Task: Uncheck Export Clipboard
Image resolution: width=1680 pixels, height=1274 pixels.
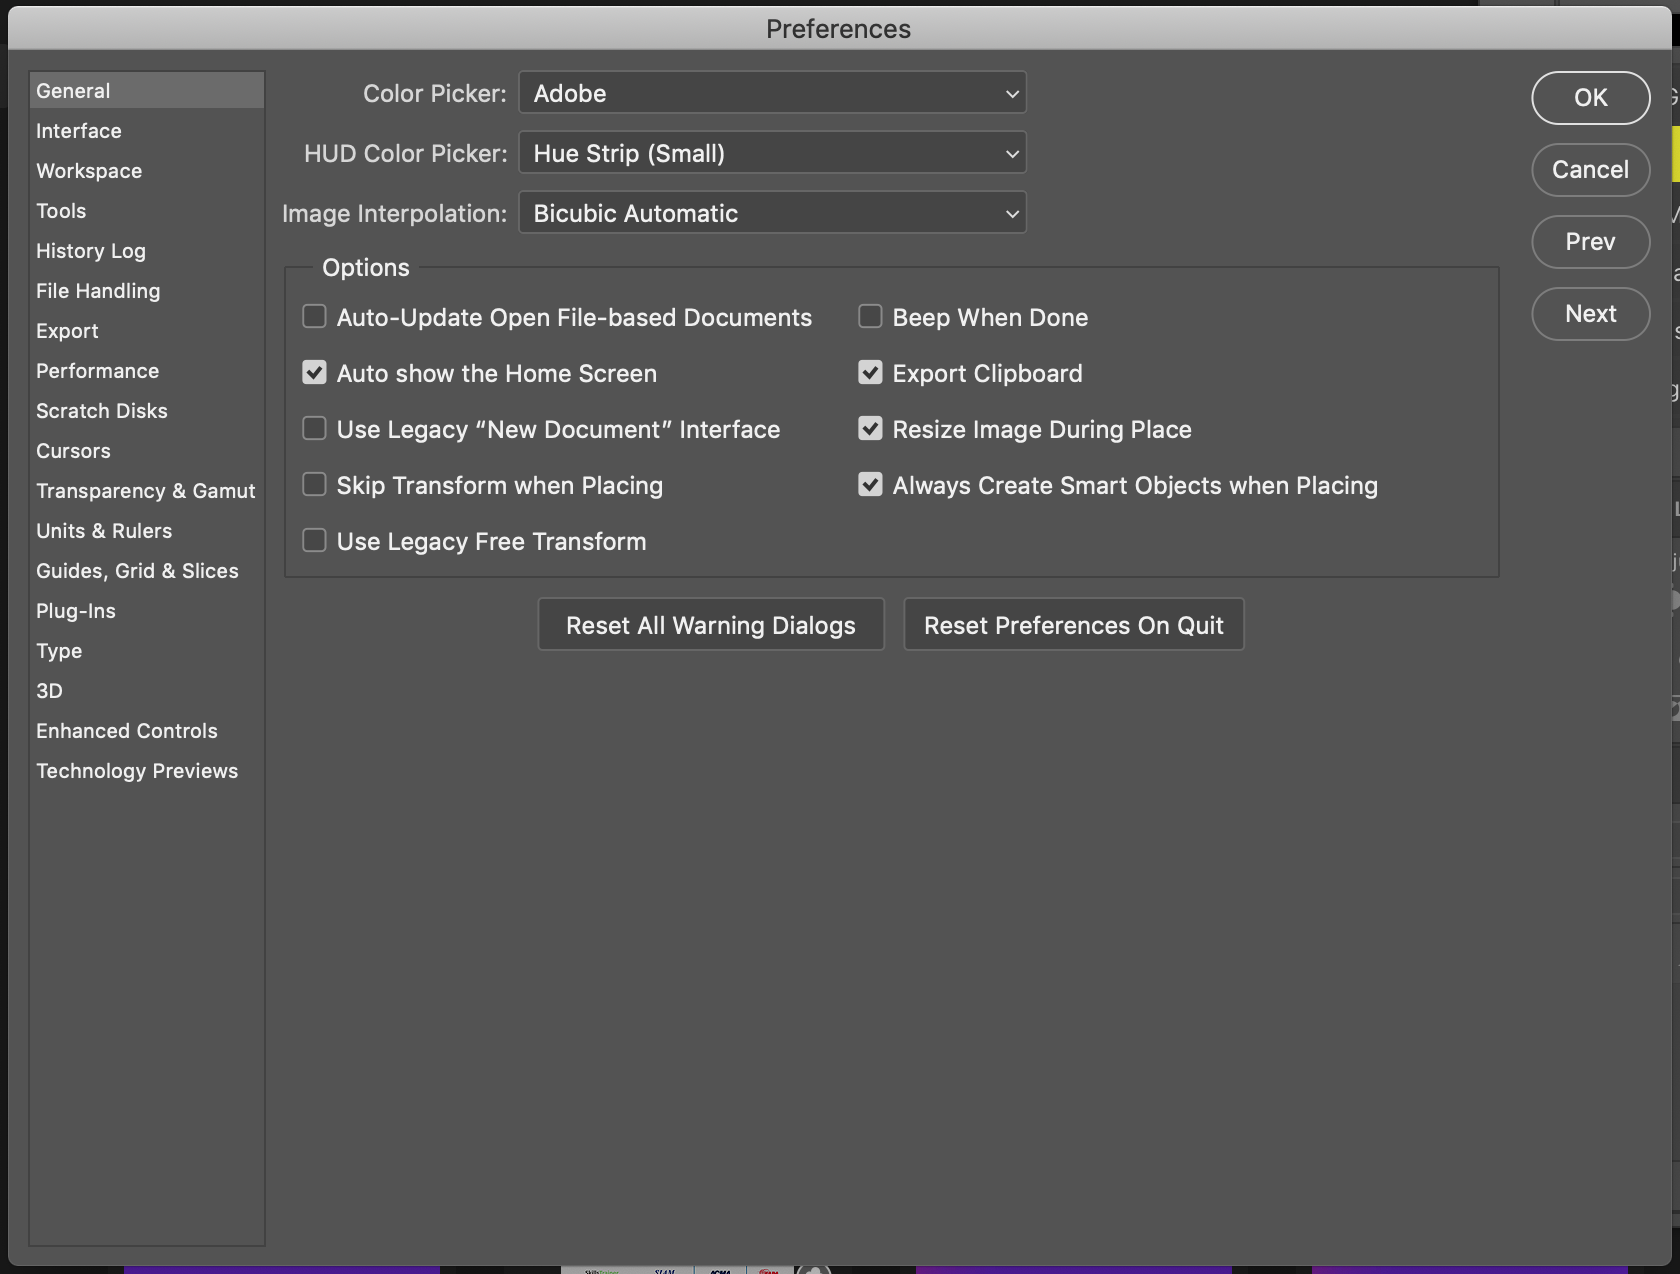Action: 869,372
